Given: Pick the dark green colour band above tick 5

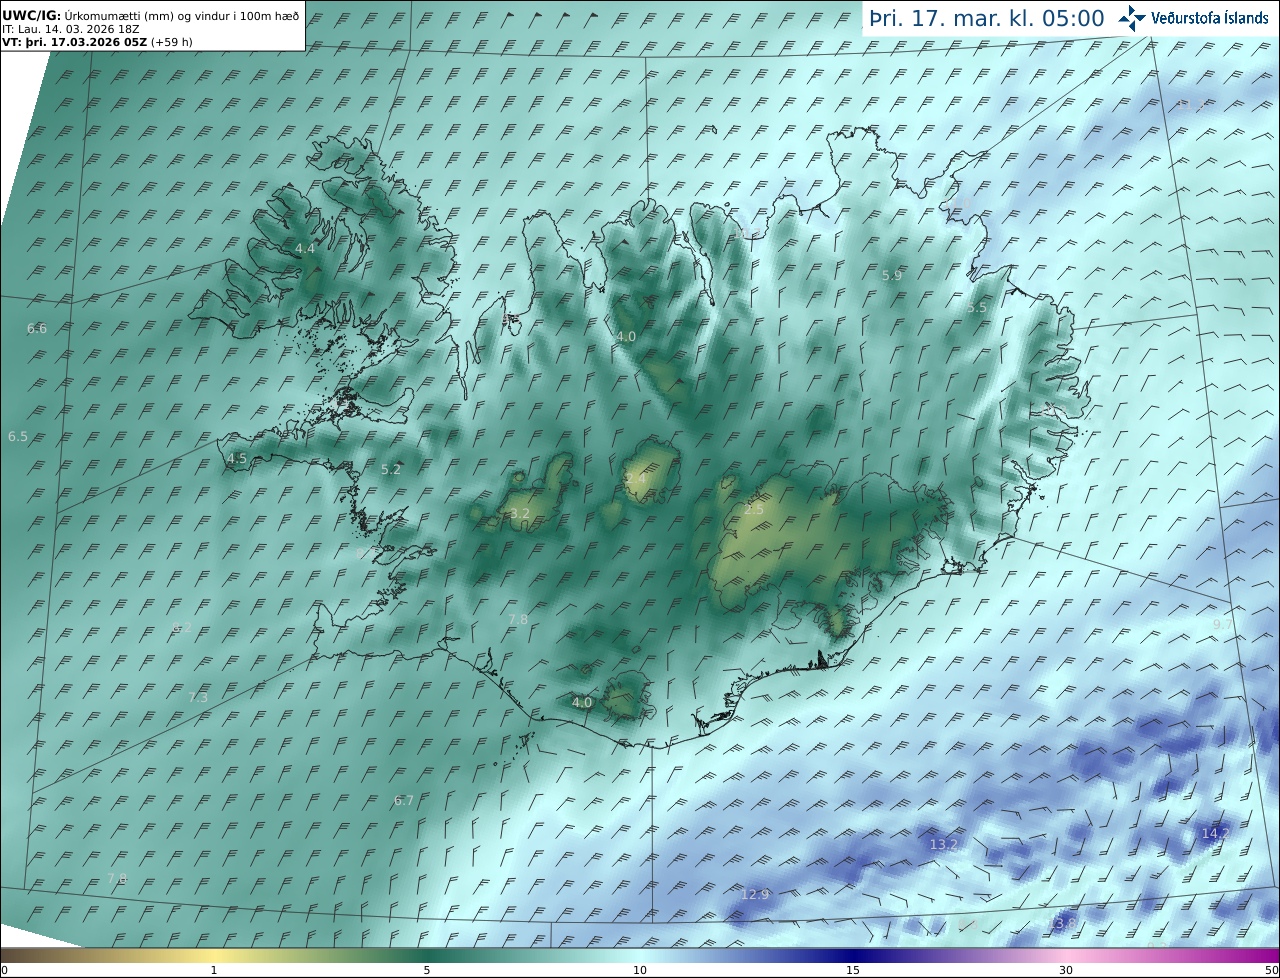Looking at the screenshot, I should (427, 956).
